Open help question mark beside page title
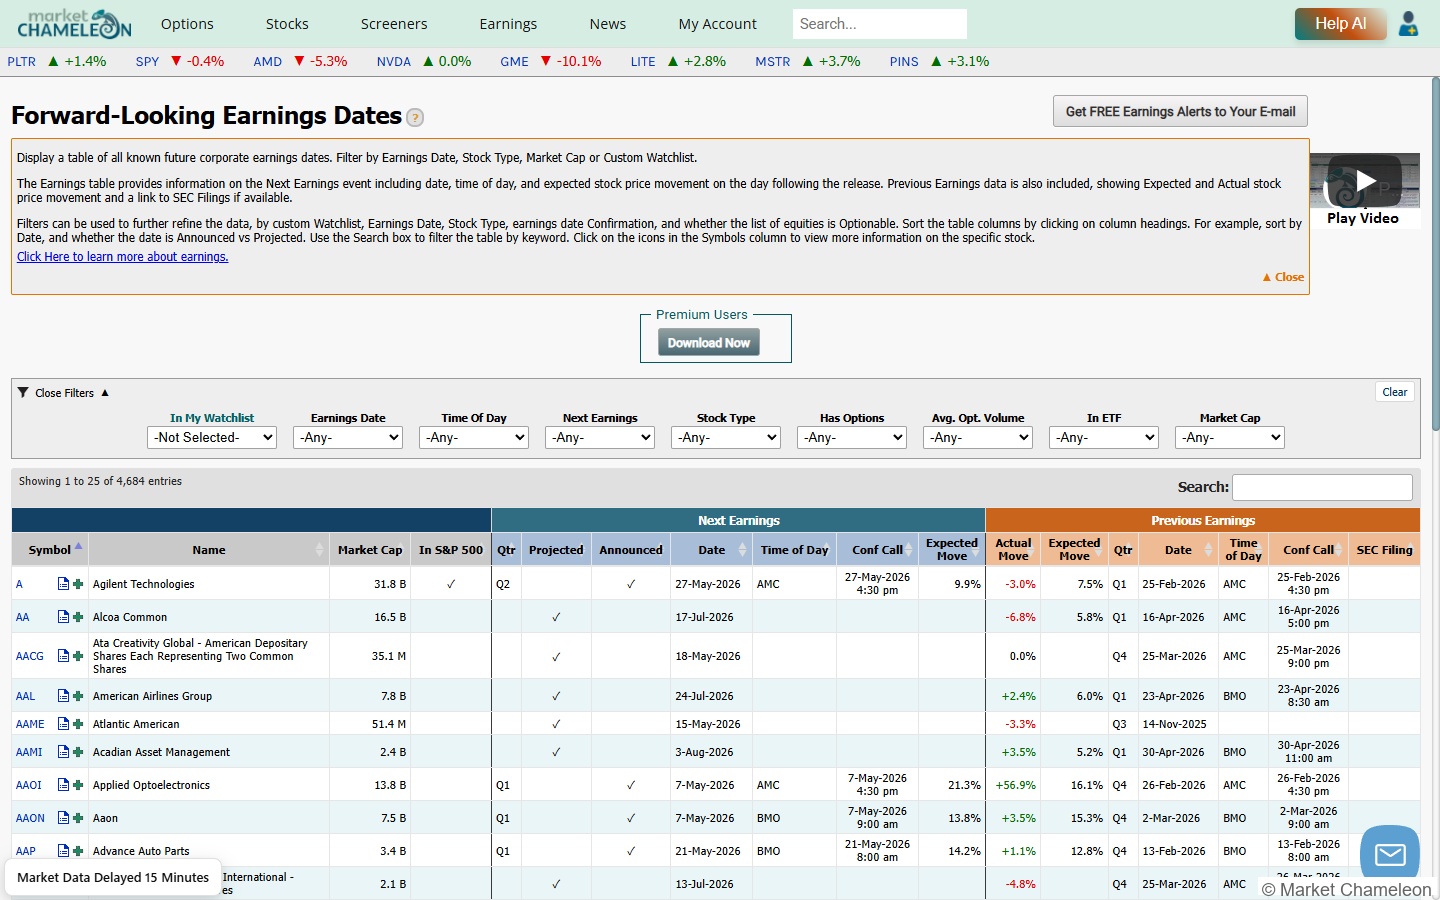1440x900 pixels. coord(415,117)
